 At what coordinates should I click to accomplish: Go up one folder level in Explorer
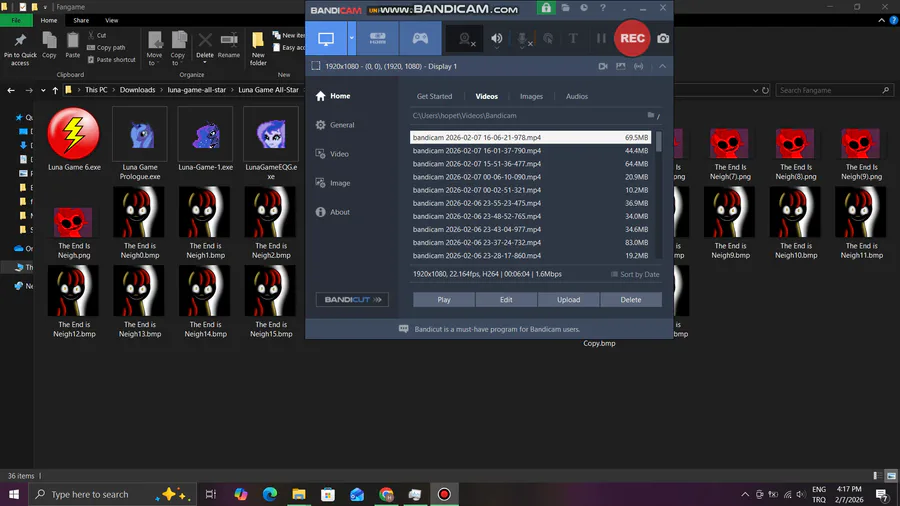click(55, 90)
